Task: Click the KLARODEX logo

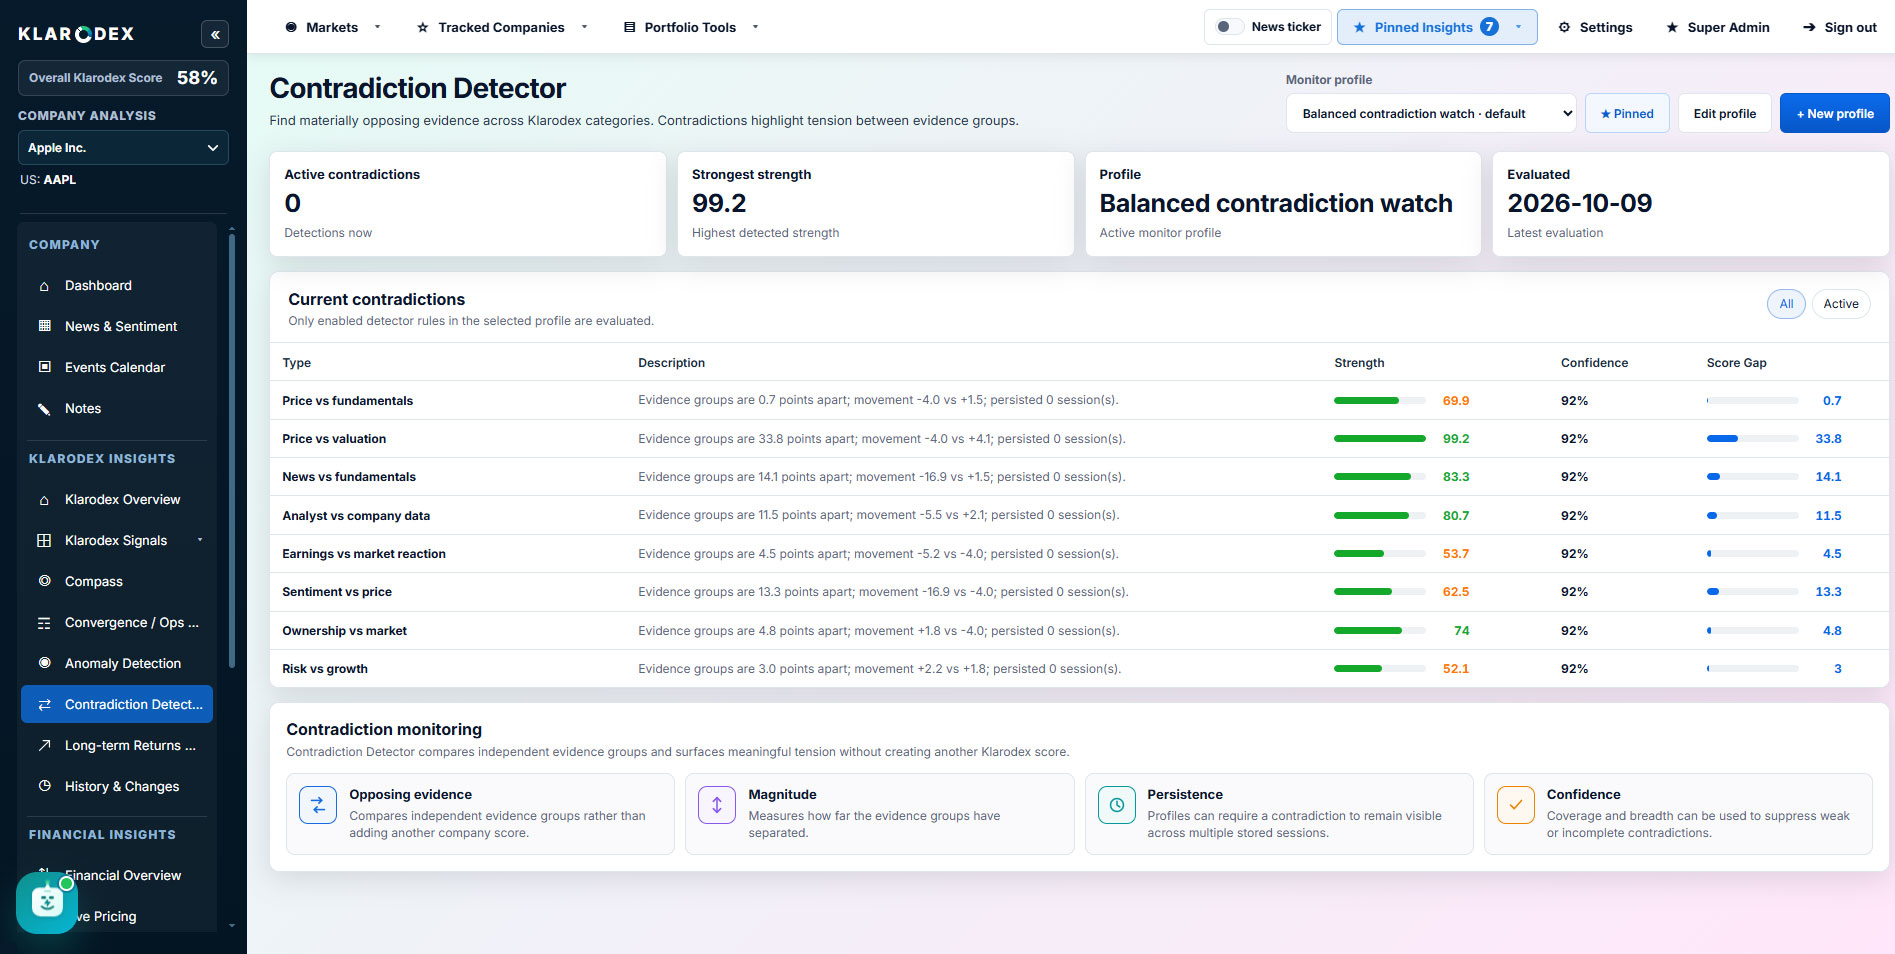Action: pyautogui.click(x=76, y=34)
